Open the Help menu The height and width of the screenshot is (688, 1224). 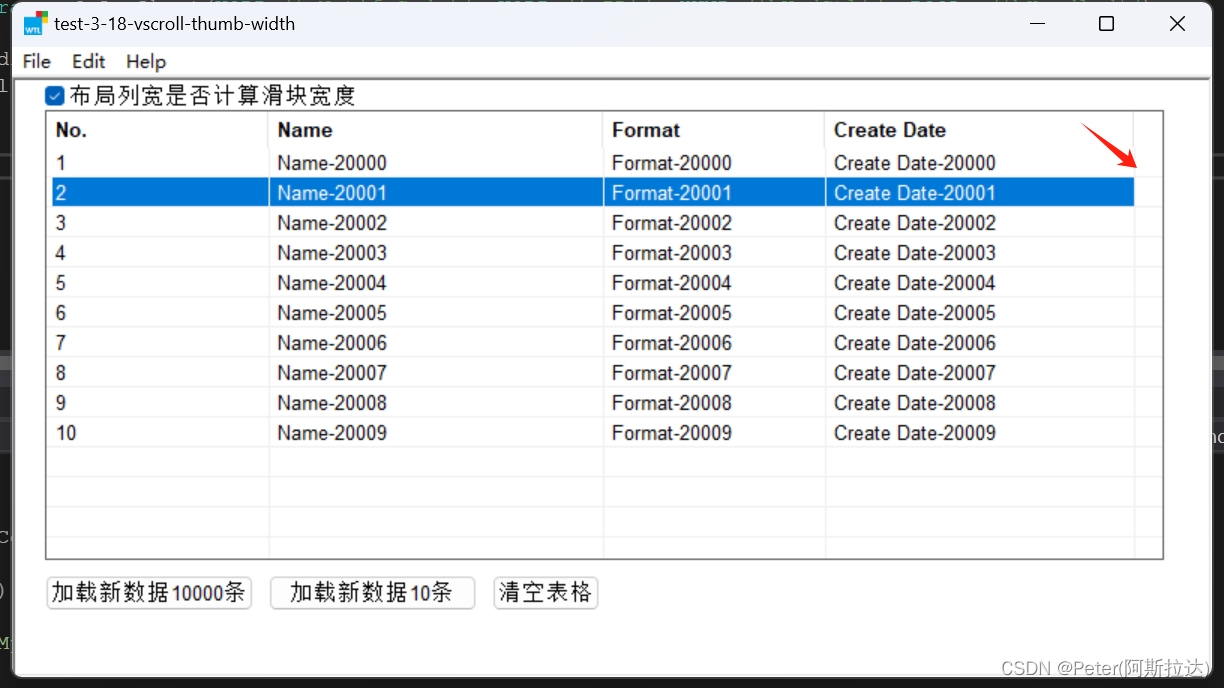[146, 62]
